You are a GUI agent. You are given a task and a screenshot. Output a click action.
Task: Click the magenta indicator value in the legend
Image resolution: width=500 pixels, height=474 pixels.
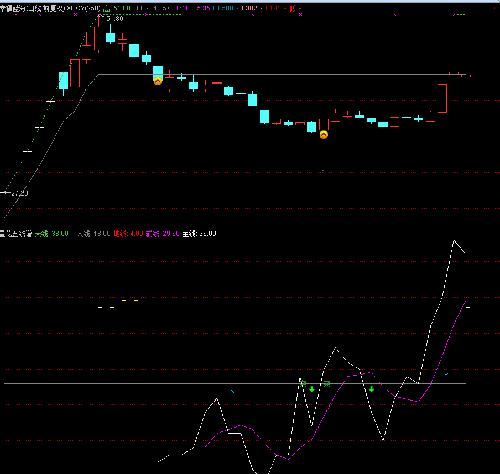pos(171,234)
